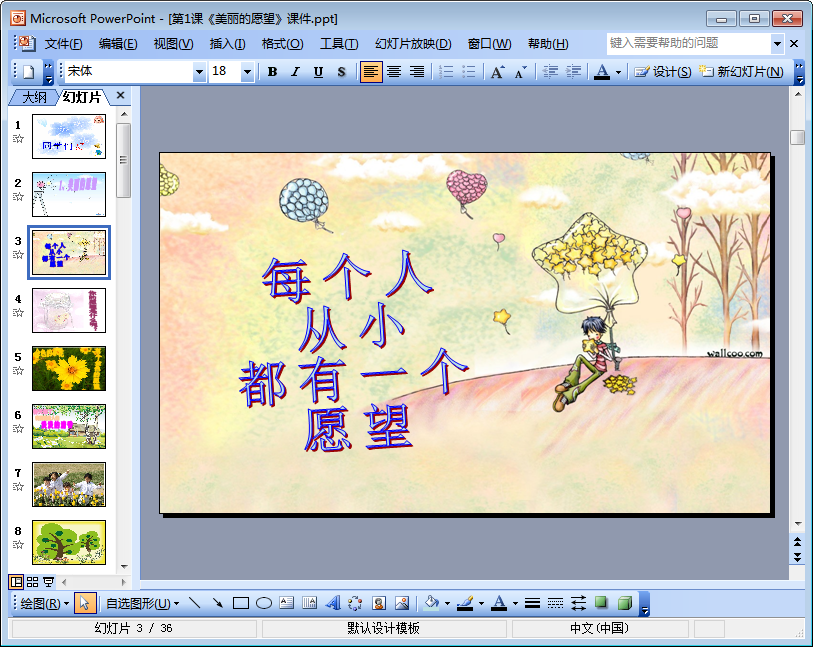Open the AutoShapes dropdown menu

(x=142, y=603)
